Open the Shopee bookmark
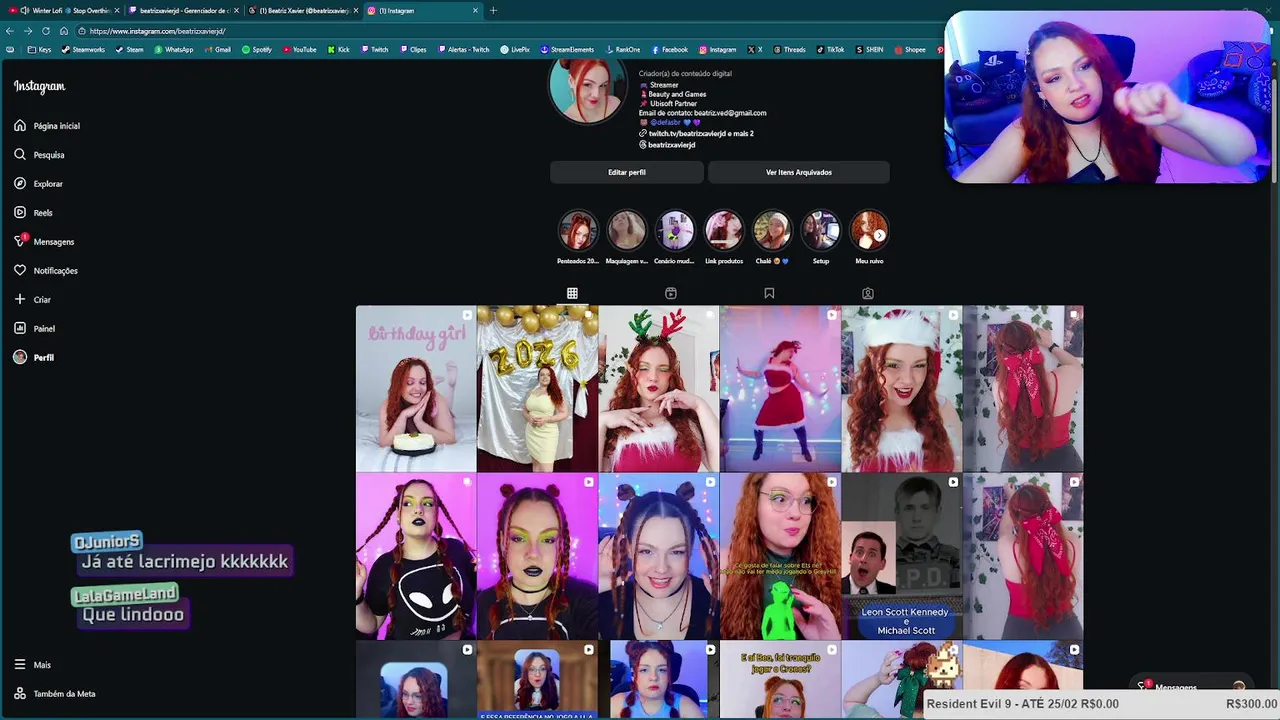 click(910, 49)
